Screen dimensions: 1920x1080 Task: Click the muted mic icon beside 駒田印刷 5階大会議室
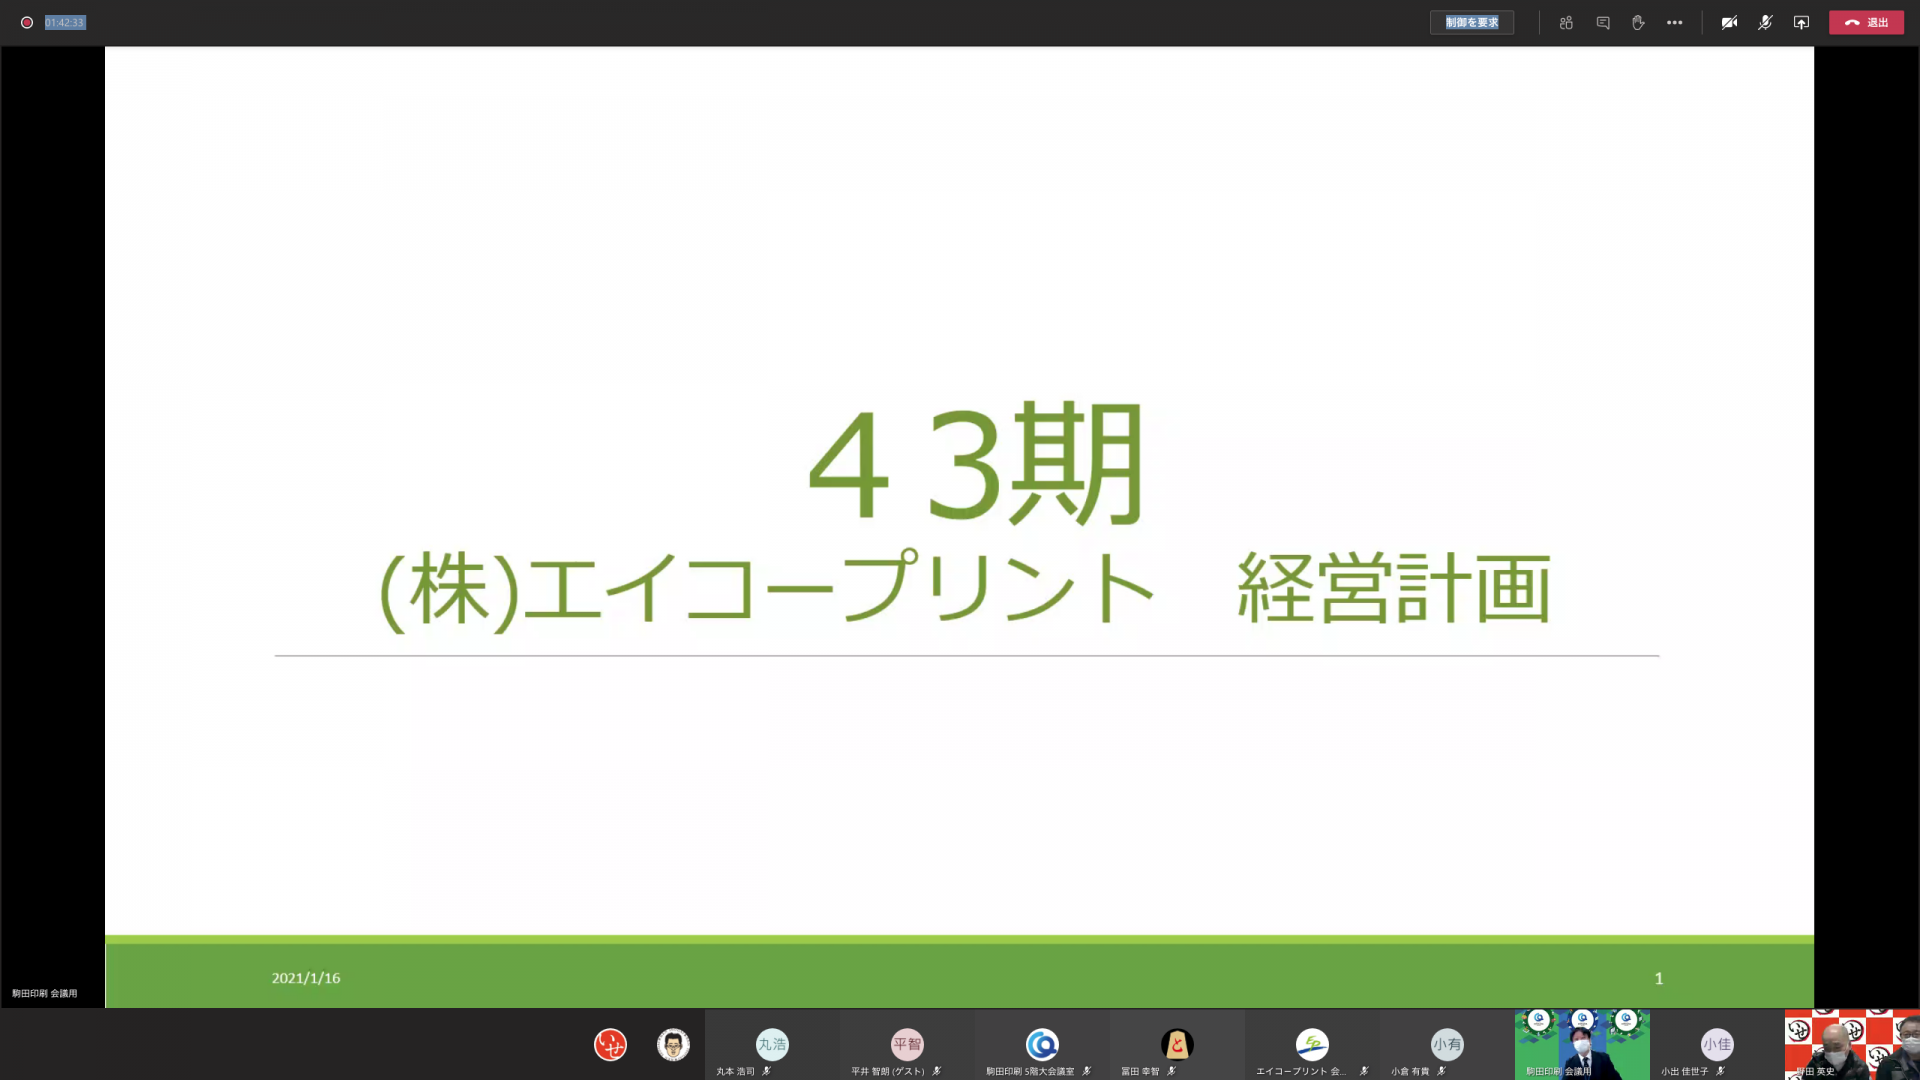click(1086, 1071)
